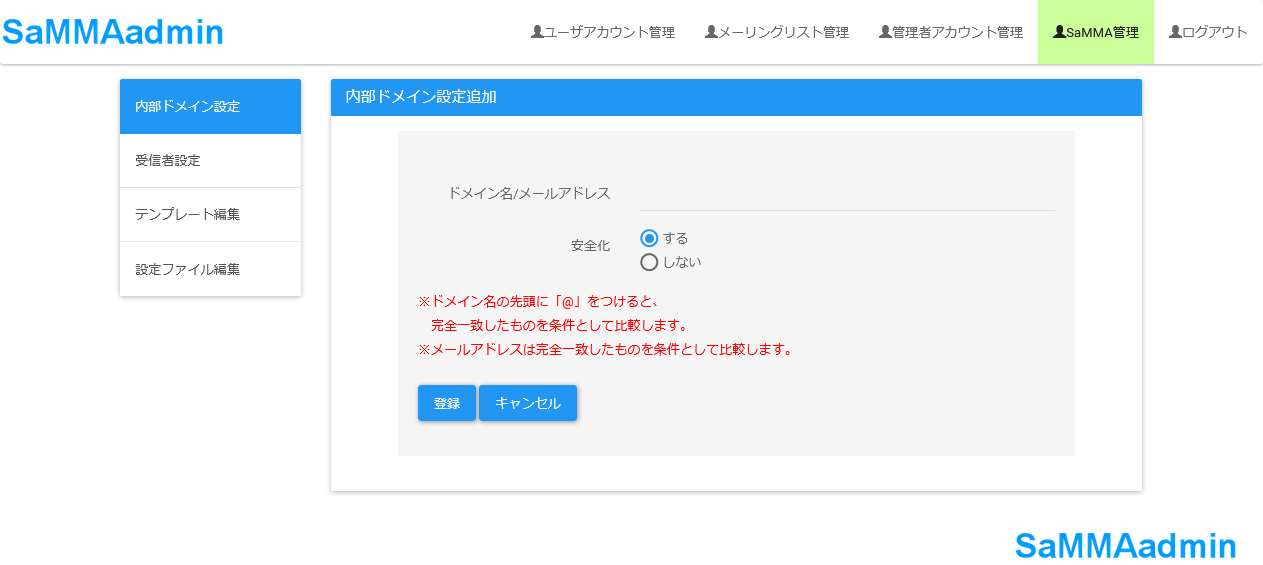Open the ユーザアカウント管理 menu

(603, 32)
